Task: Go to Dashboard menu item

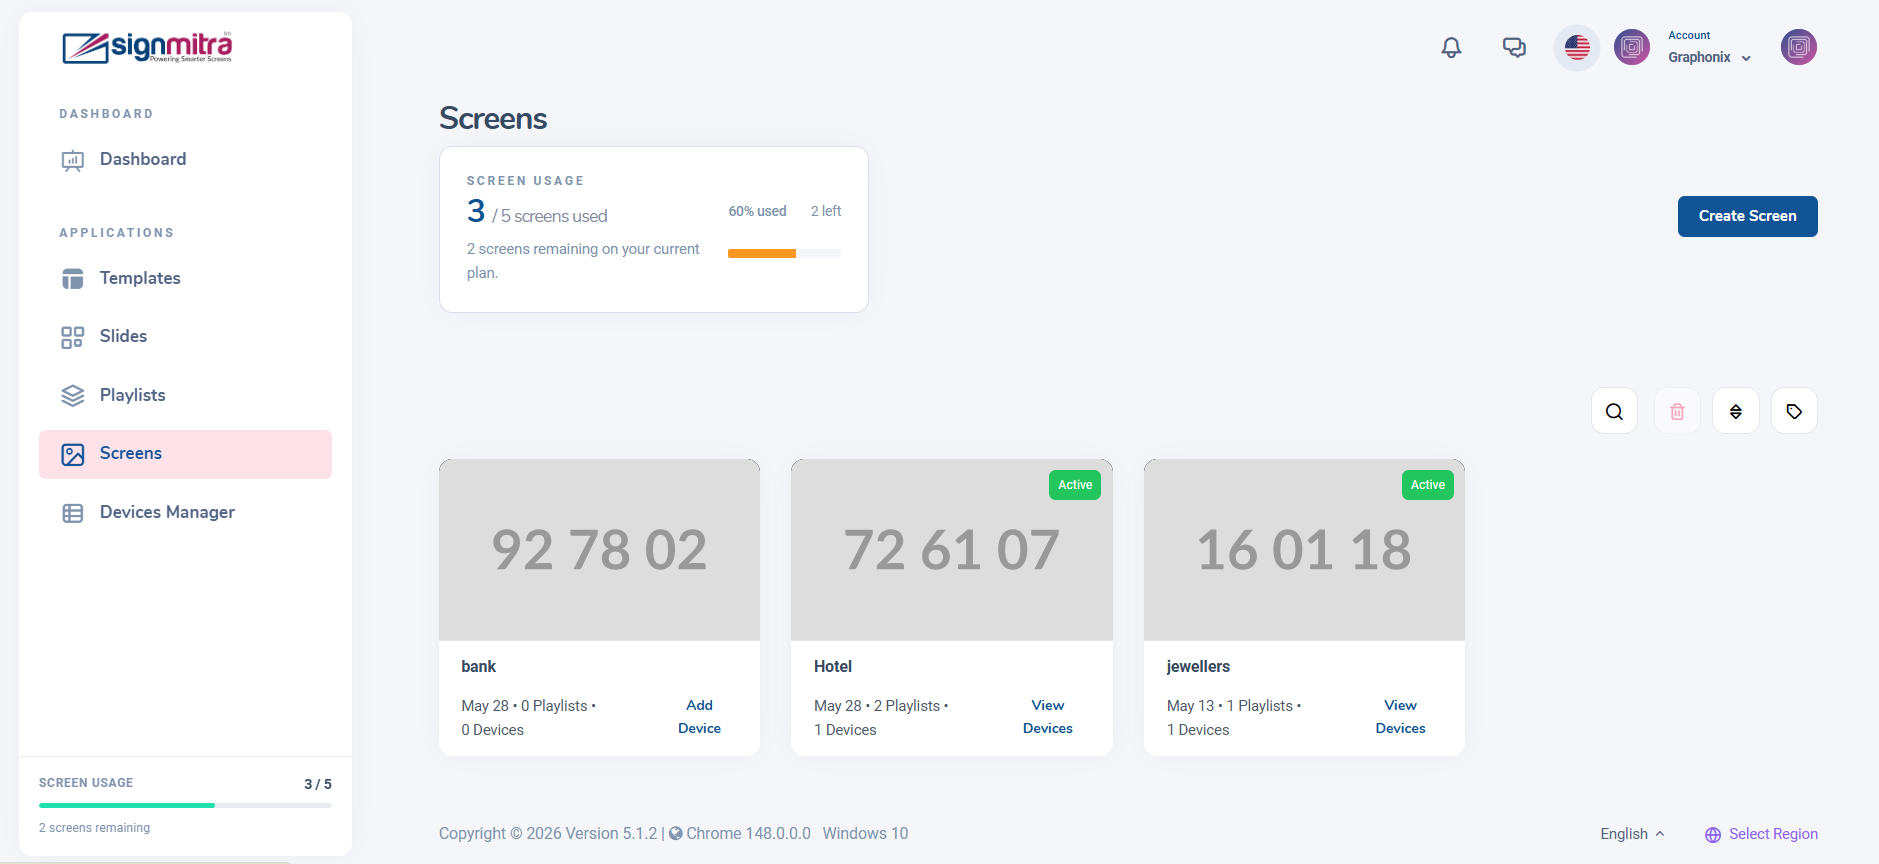Action: [x=185, y=160]
